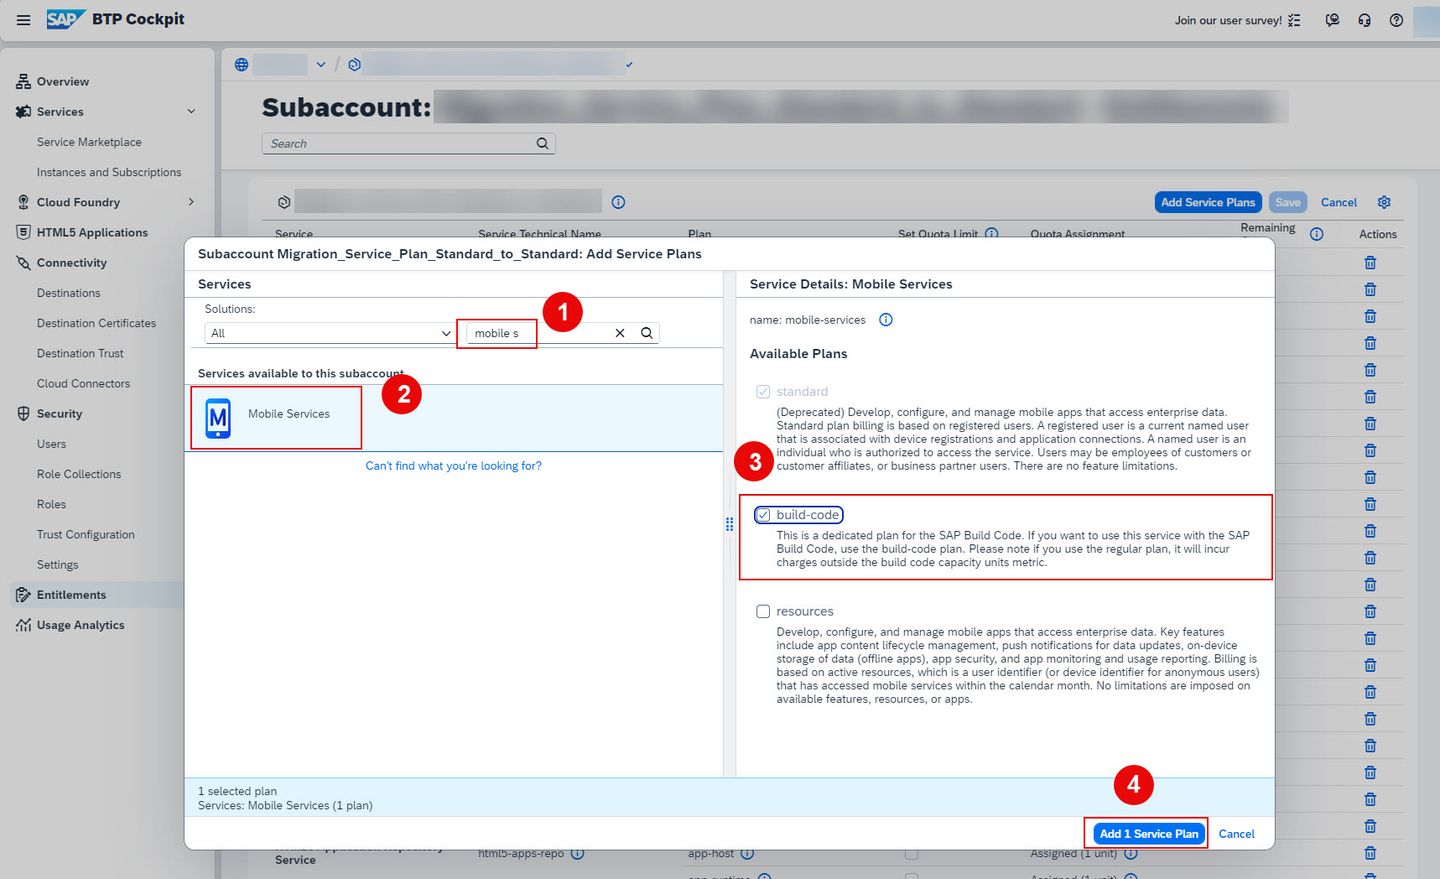Open the Solutions "All" dropdown

tap(330, 333)
